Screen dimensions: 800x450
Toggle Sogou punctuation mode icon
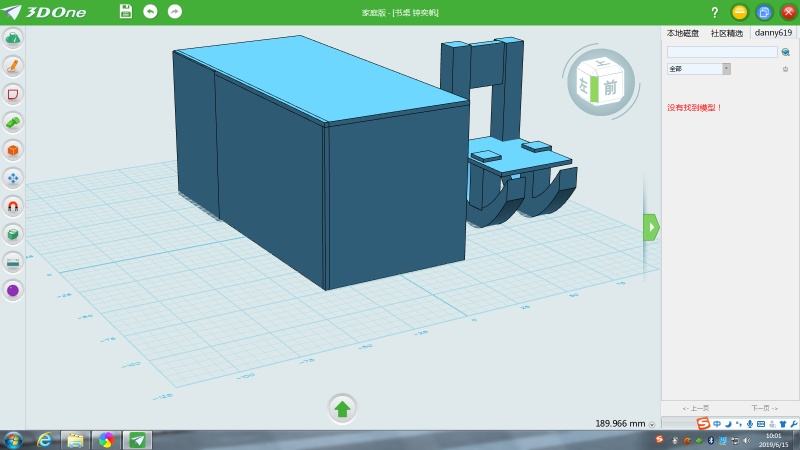[x=739, y=424]
